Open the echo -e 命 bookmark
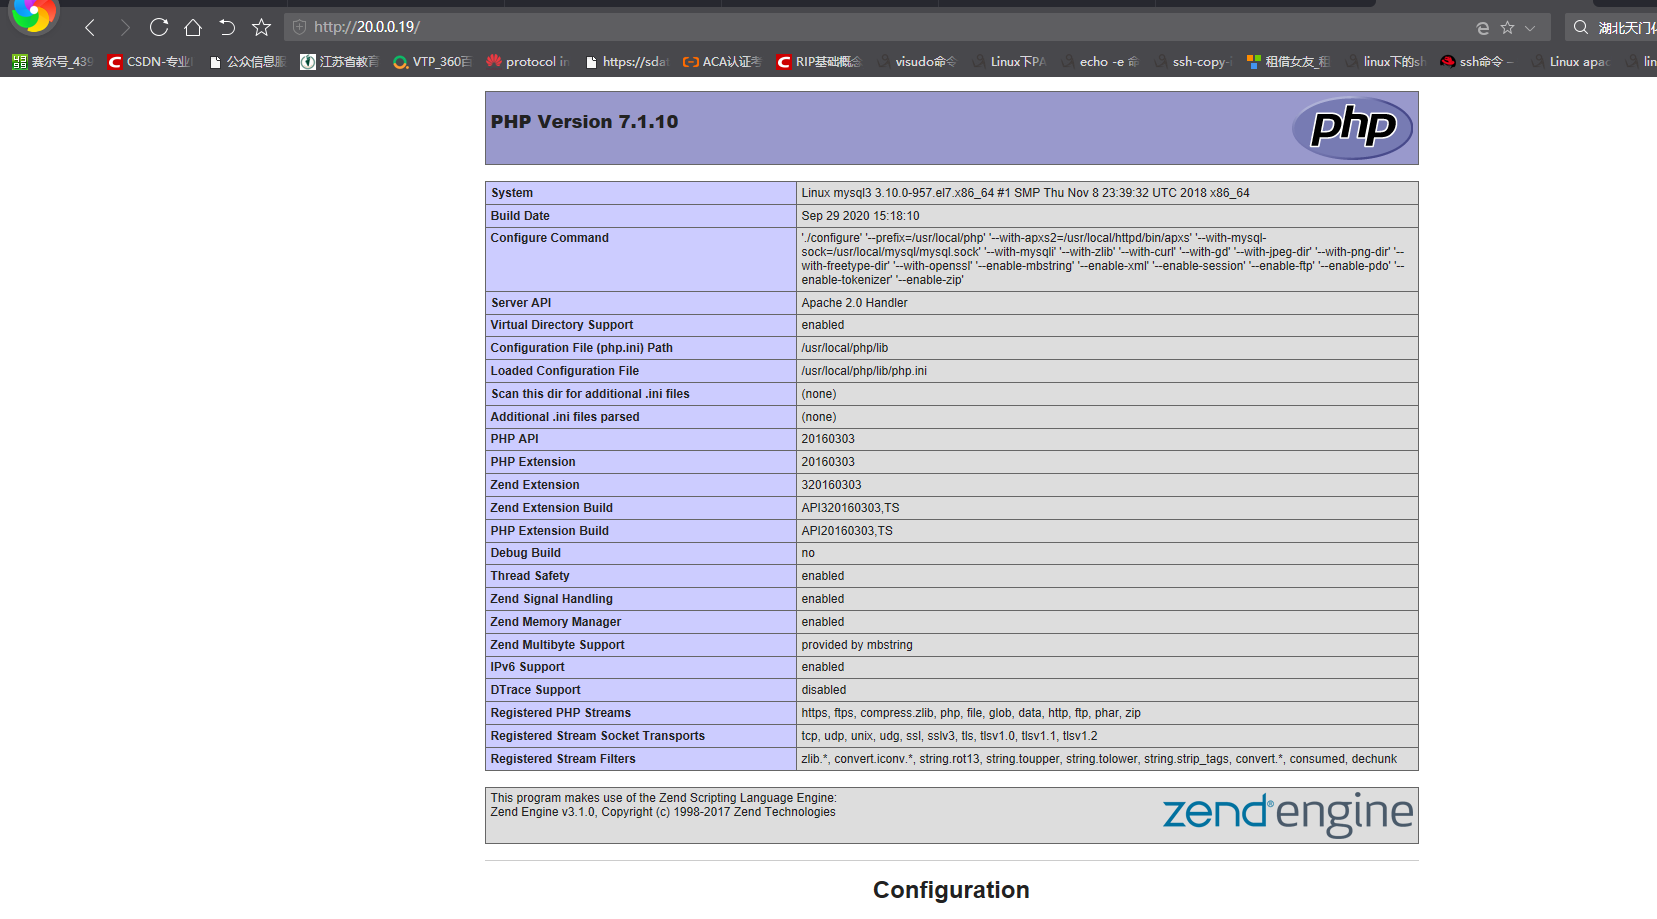Image resolution: width=1657 pixels, height=919 pixels. pyautogui.click(x=1101, y=62)
